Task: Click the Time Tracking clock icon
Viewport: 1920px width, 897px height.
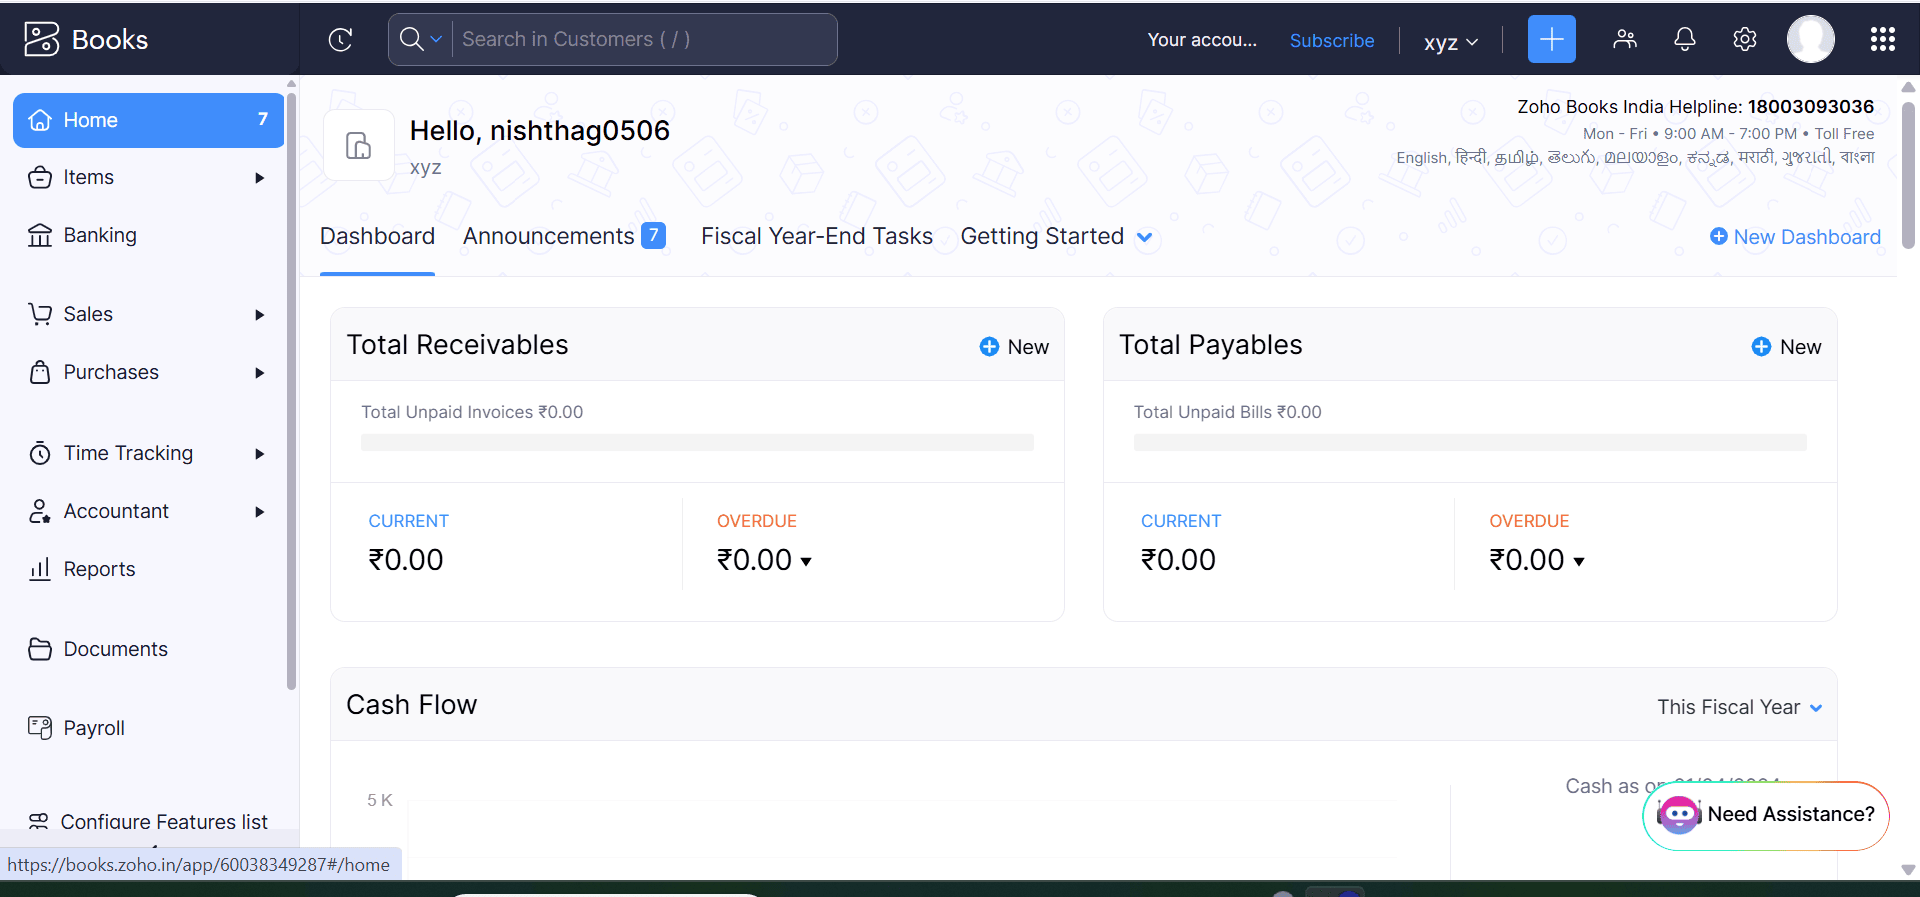Action: (x=40, y=453)
